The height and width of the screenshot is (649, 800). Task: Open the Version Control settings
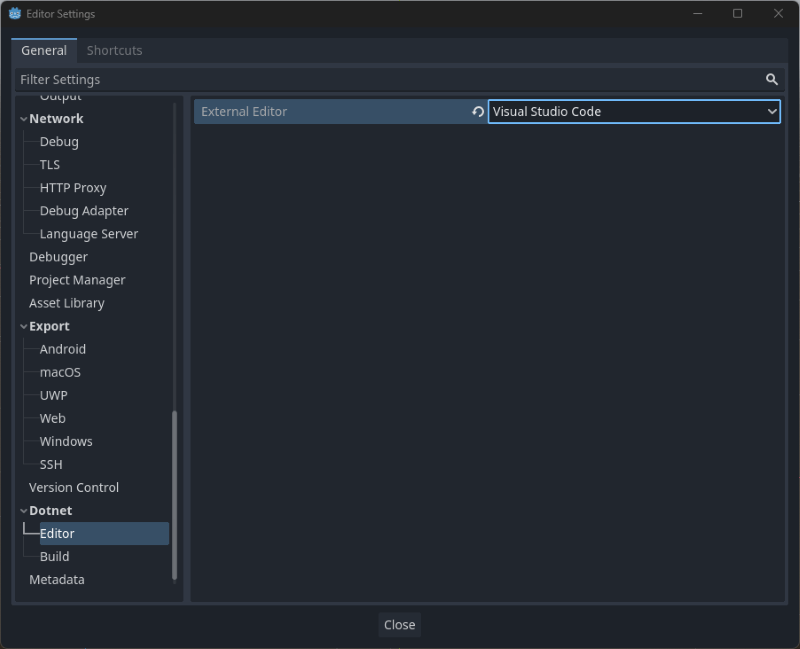[x=73, y=487]
